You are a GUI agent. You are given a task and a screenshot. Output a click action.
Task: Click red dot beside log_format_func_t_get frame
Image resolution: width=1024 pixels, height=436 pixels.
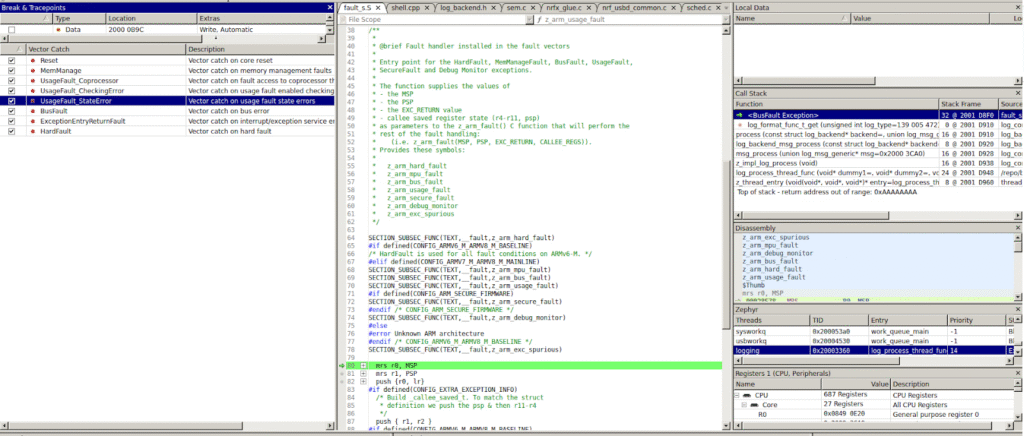[x=740, y=124]
